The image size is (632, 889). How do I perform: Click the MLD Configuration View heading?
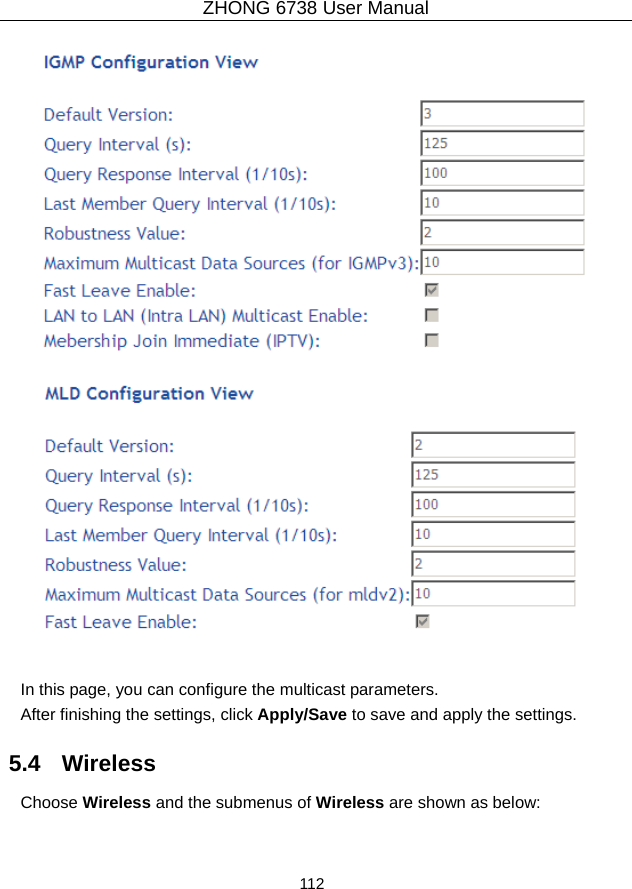(149, 393)
